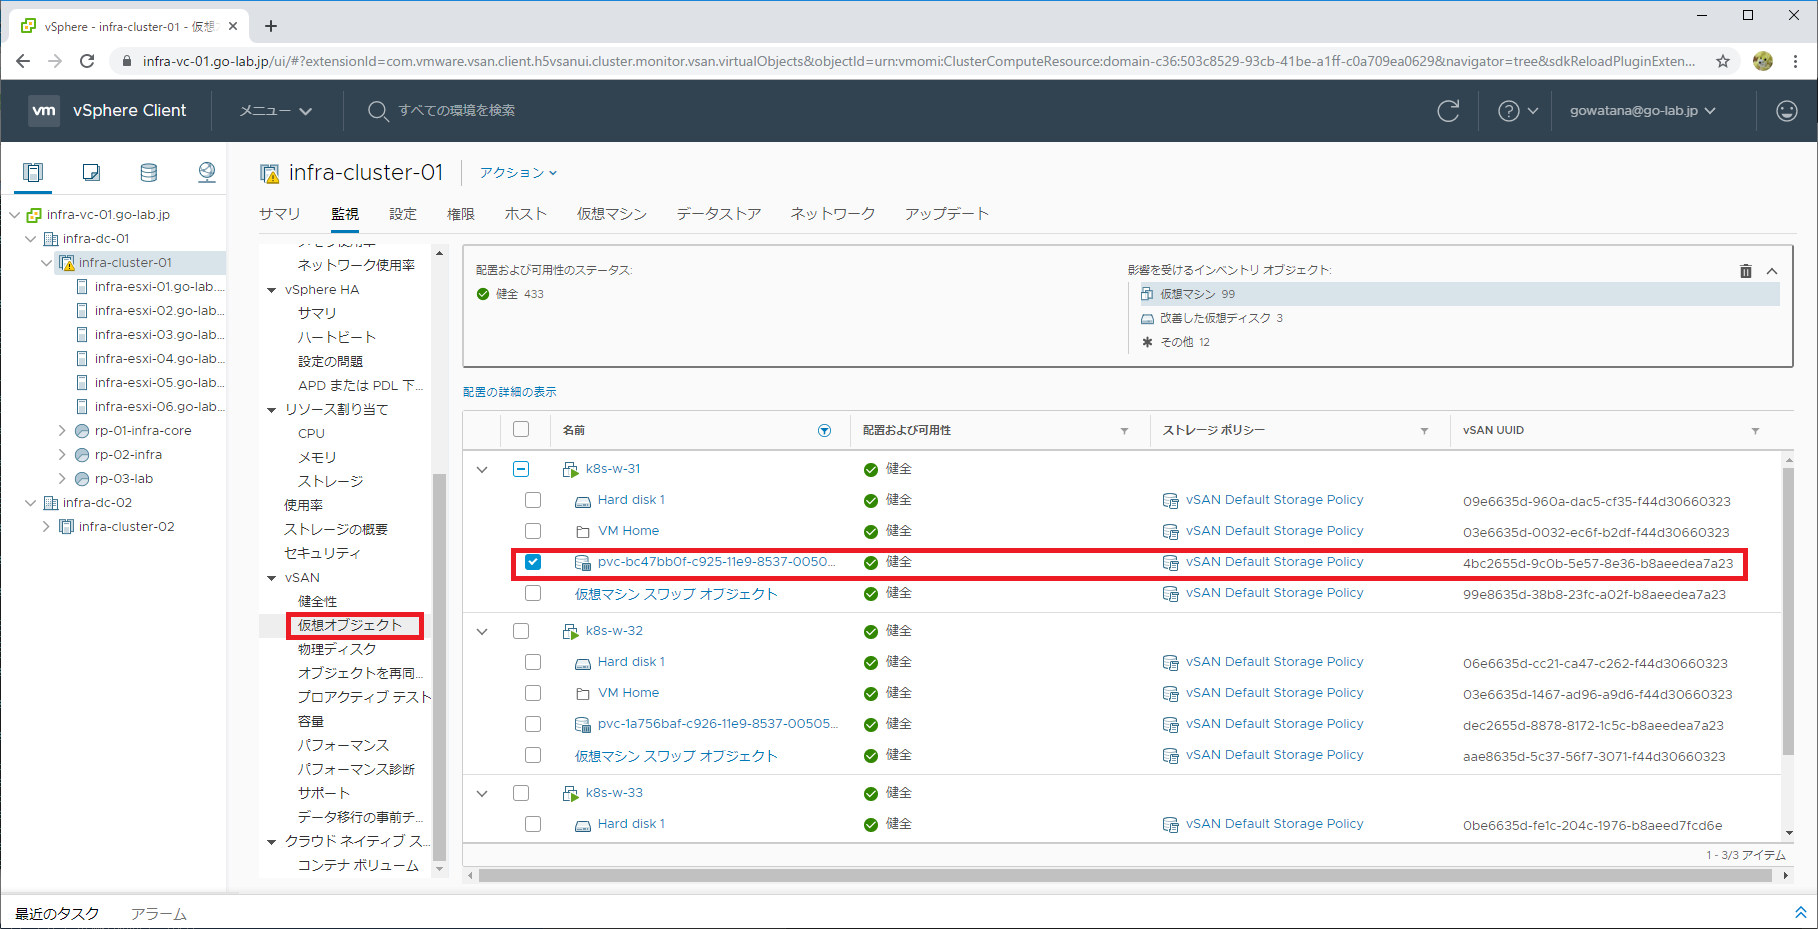Reload the browser page
The height and width of the screenshot is (929, 1818).
87,61
